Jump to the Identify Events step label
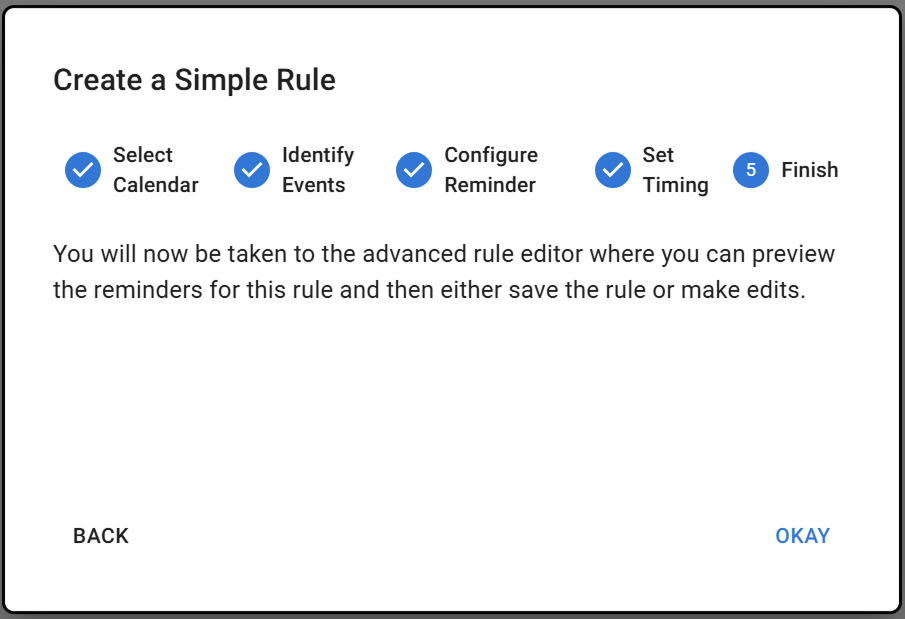The width and height of the screenshot is (905, 619). point(317,170)
